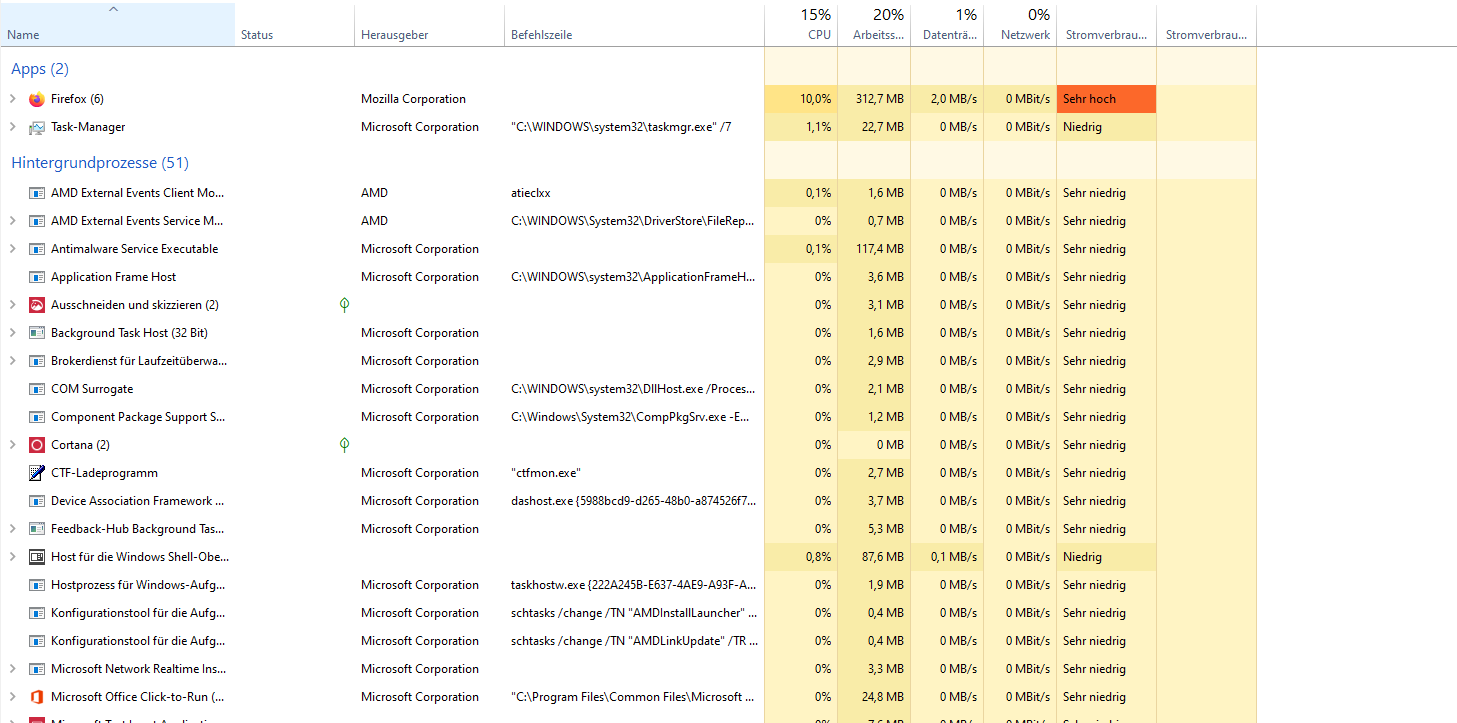Click the Hostprozess für Windows-Aufgaben icon
This screenshot has height=723, width=1457.
click(x=37, y=585)
